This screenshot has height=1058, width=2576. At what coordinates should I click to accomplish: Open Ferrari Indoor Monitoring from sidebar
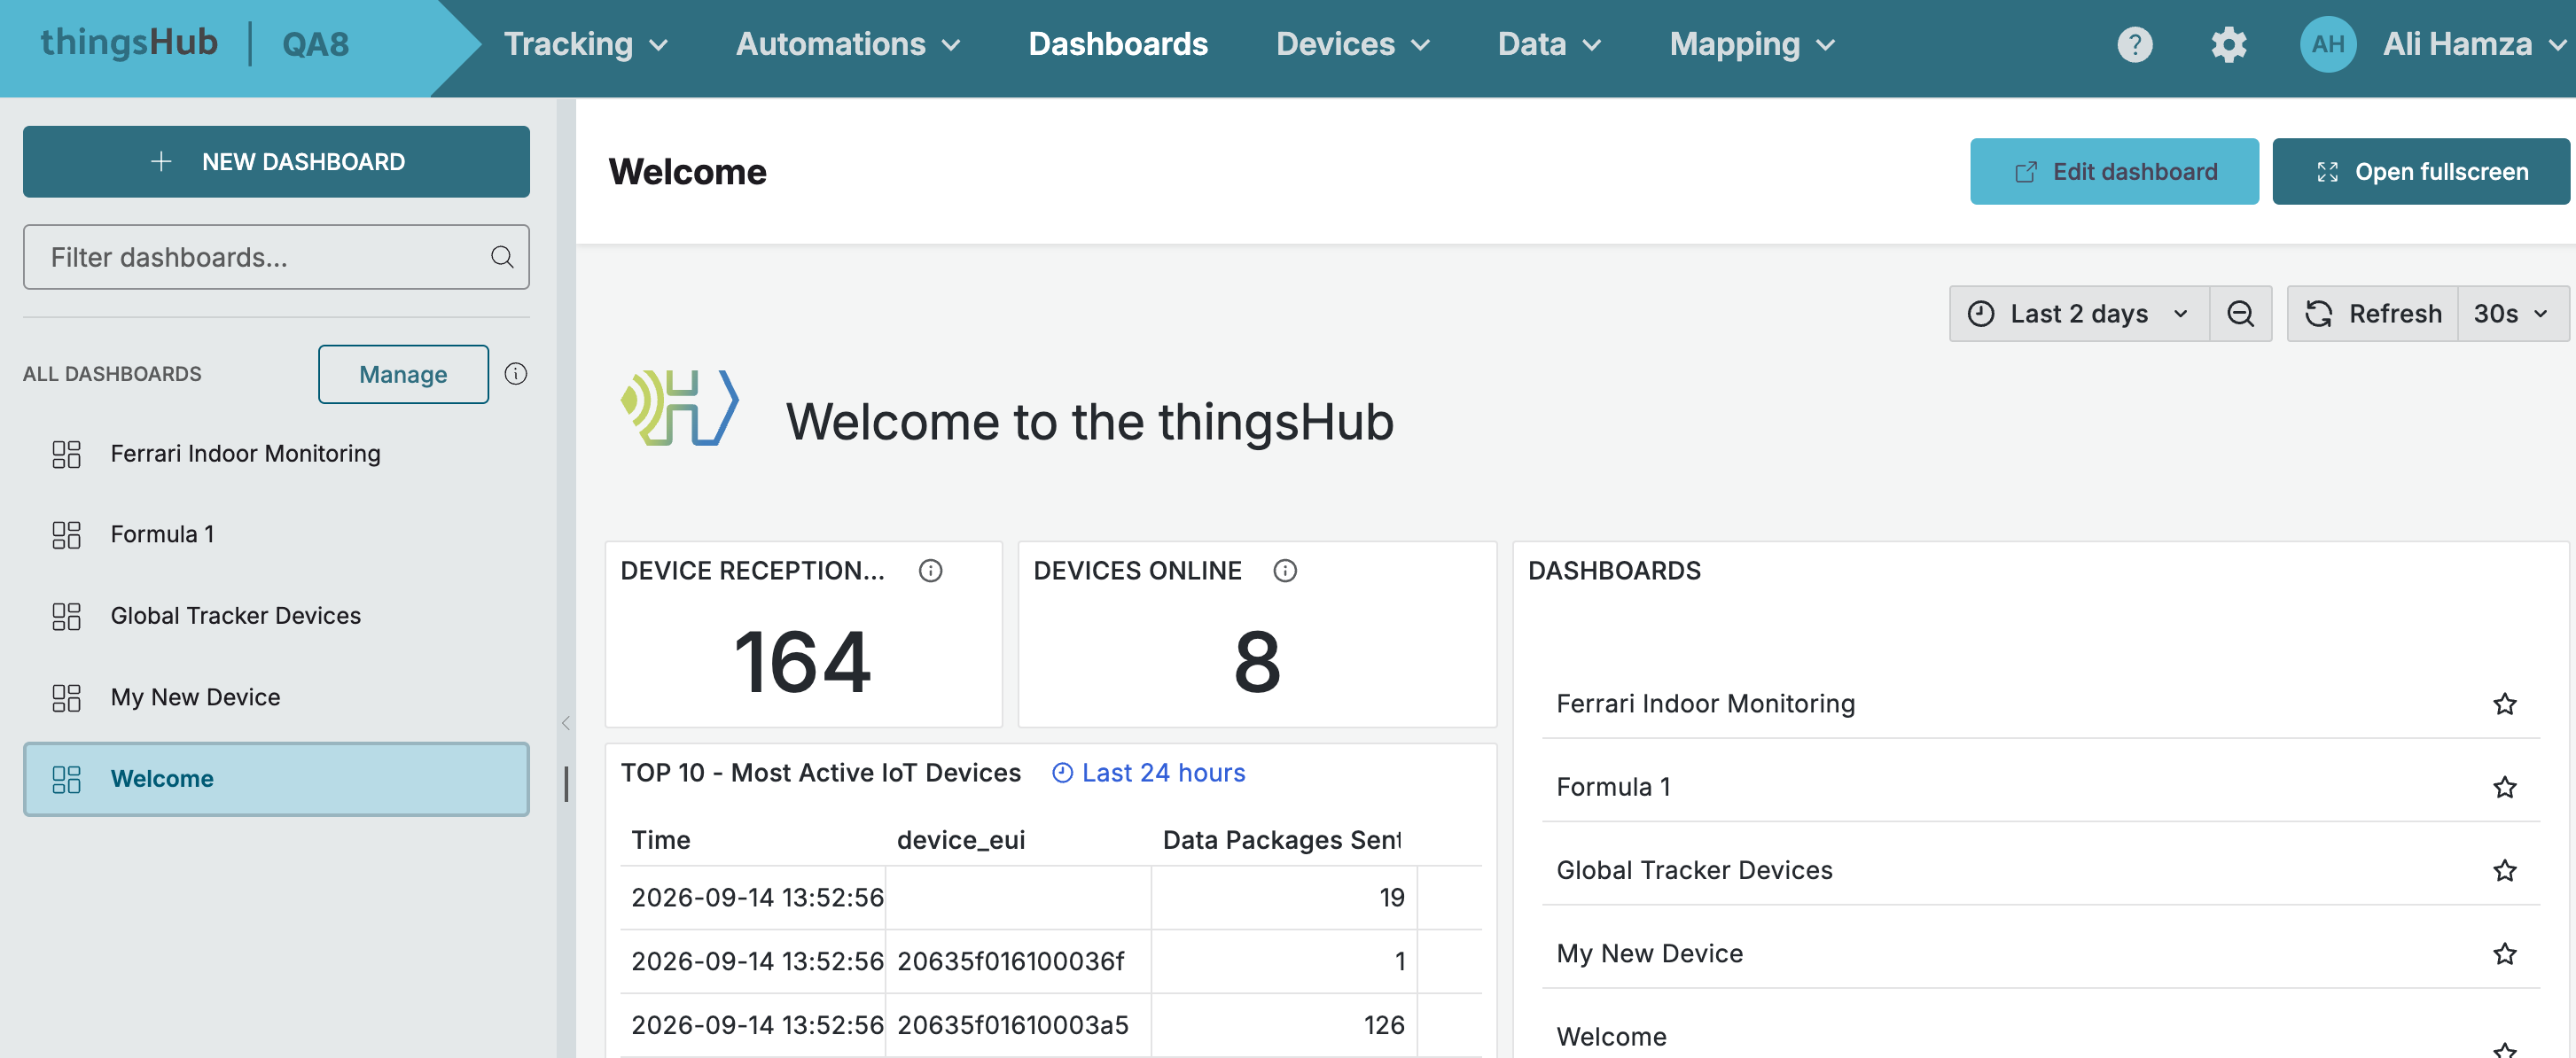pyautogui.click(x=276, y=454)
